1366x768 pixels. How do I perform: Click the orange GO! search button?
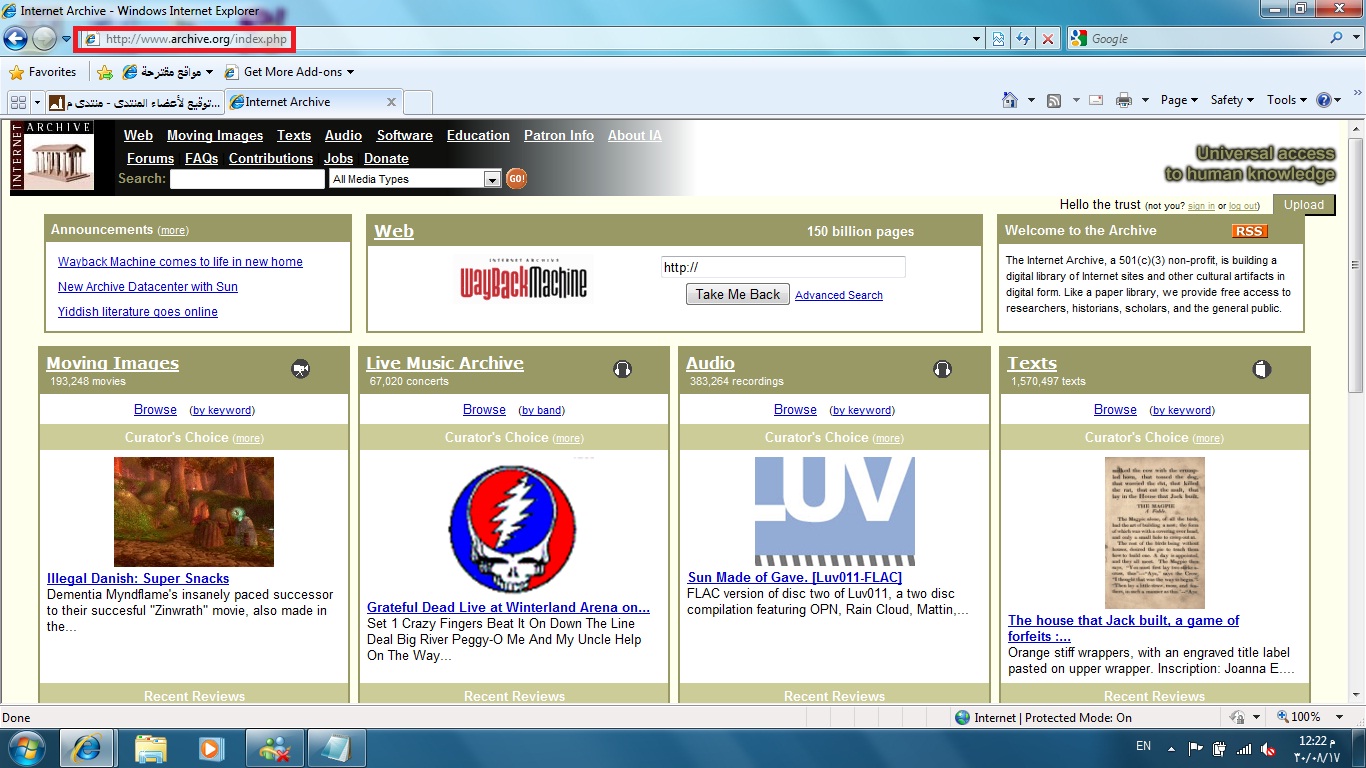click(x=516, y=179)
